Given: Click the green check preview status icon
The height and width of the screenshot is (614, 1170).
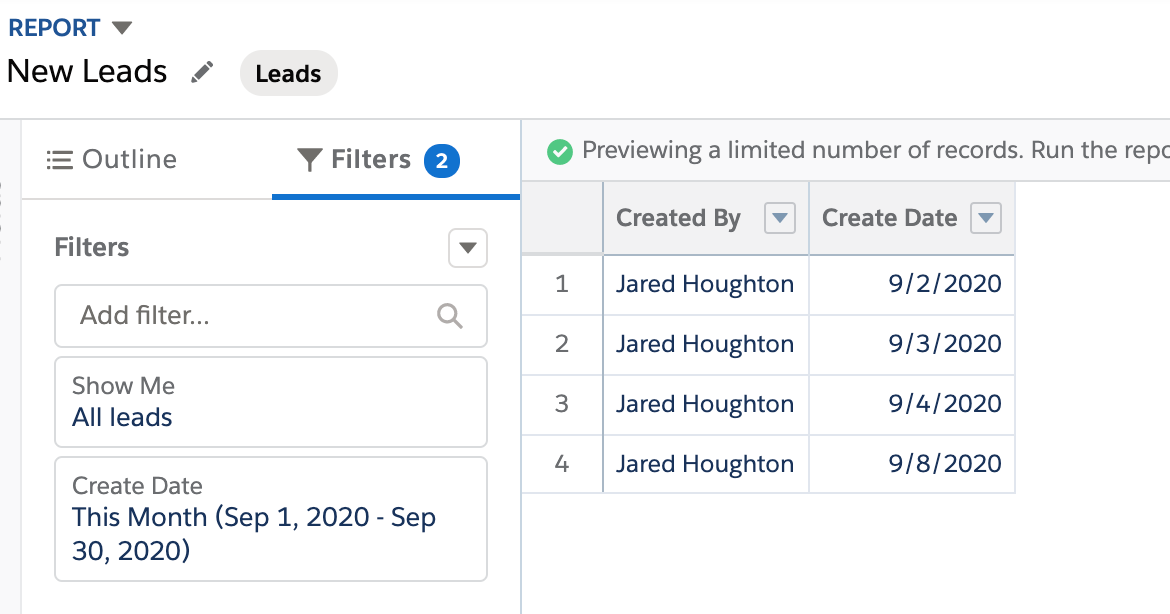Looking at the screenshot, I should [560, 151].
